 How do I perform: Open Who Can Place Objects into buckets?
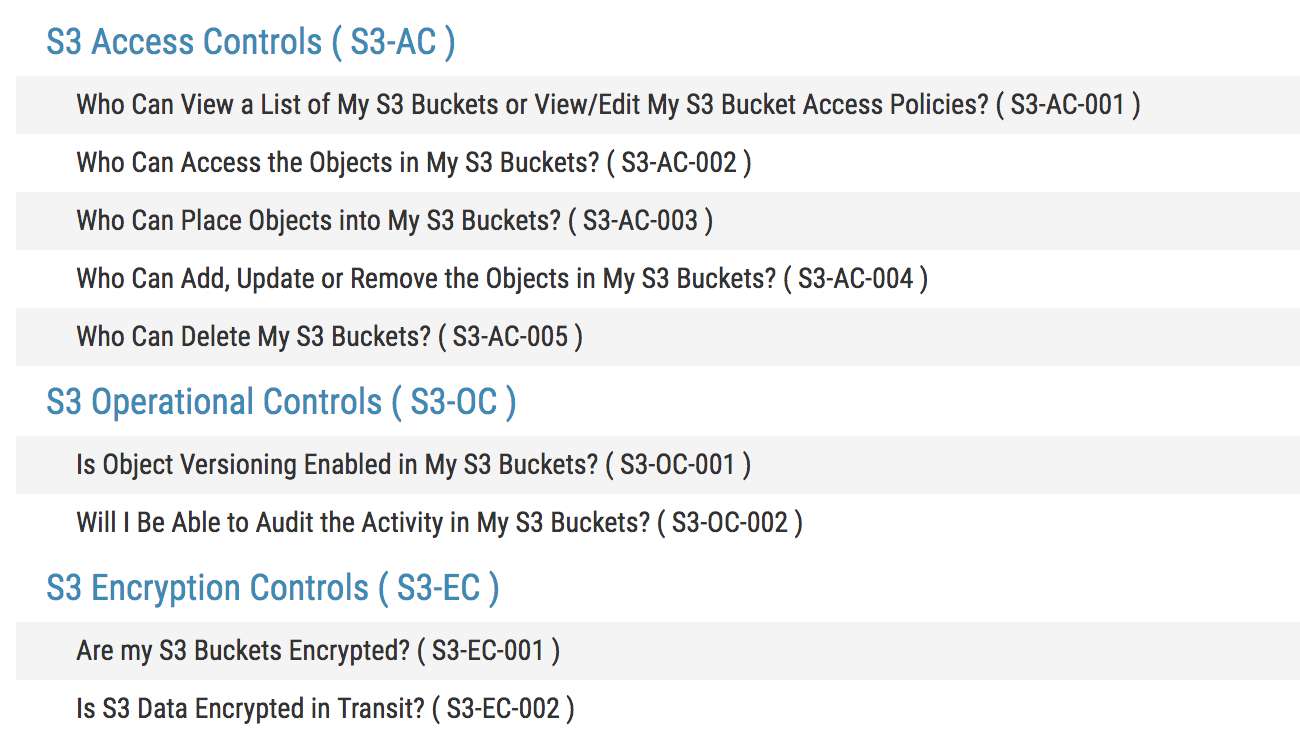(x=318, y=221)
